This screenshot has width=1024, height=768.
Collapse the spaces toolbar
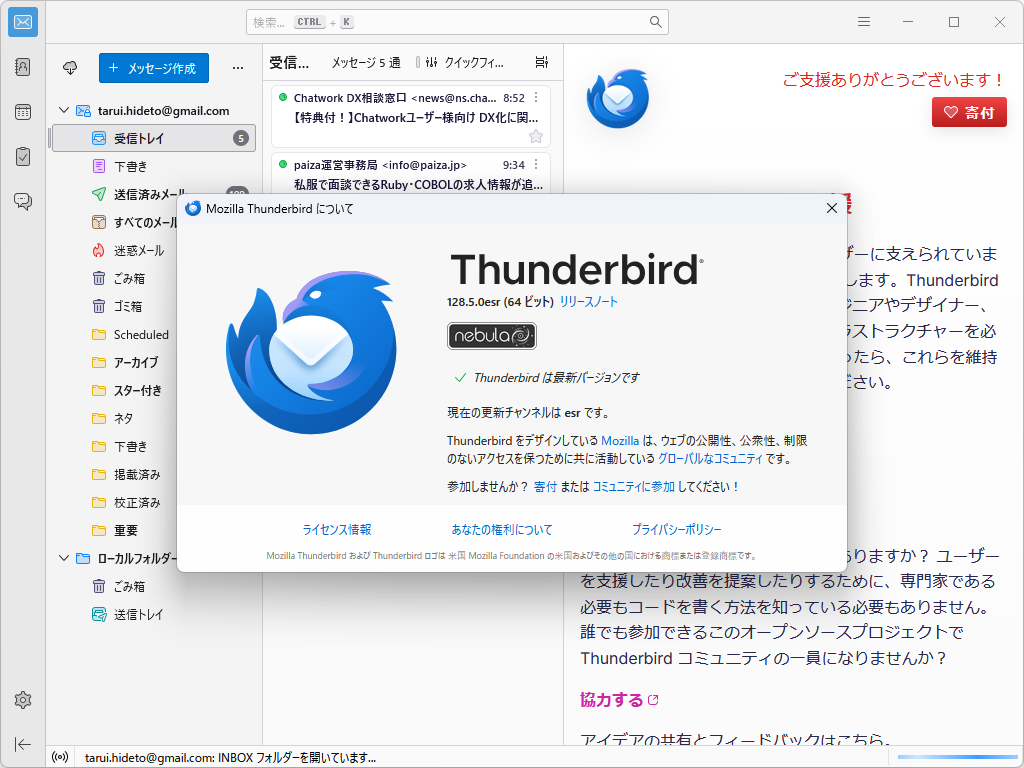[22, 744]
